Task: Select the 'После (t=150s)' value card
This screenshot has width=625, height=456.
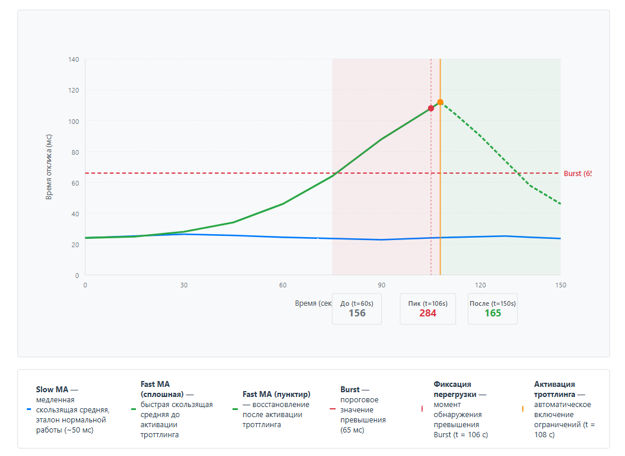Action: 493,309
